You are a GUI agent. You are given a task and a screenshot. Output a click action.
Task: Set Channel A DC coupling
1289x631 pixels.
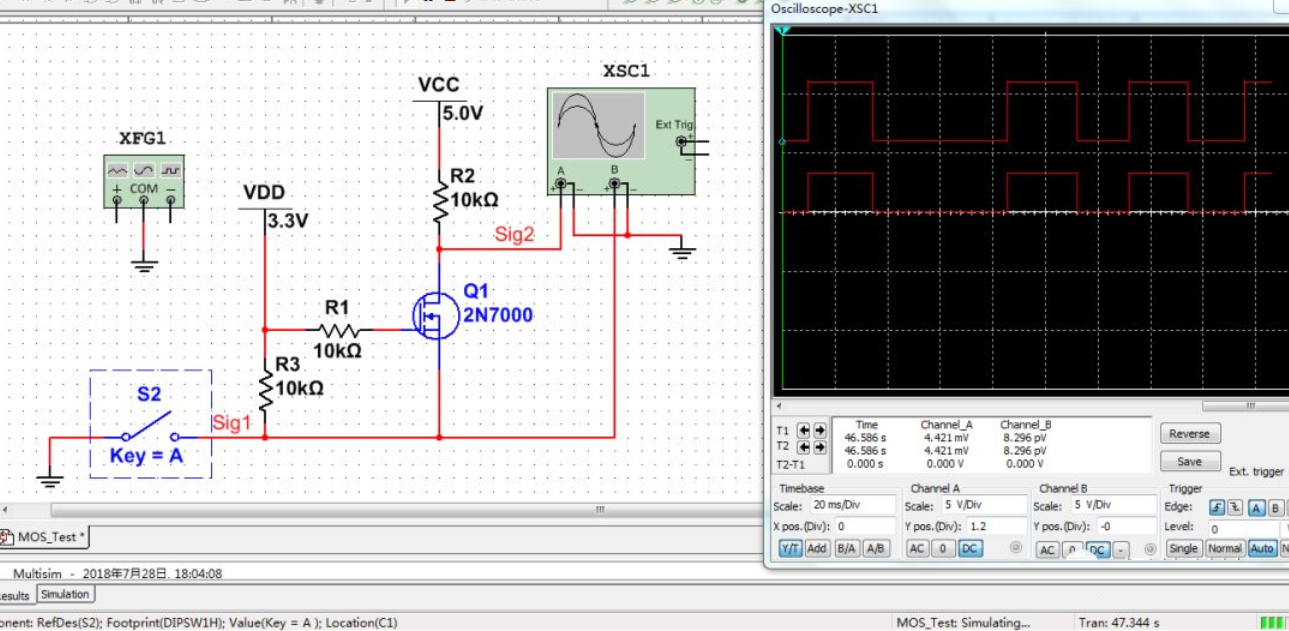[970, 548]
